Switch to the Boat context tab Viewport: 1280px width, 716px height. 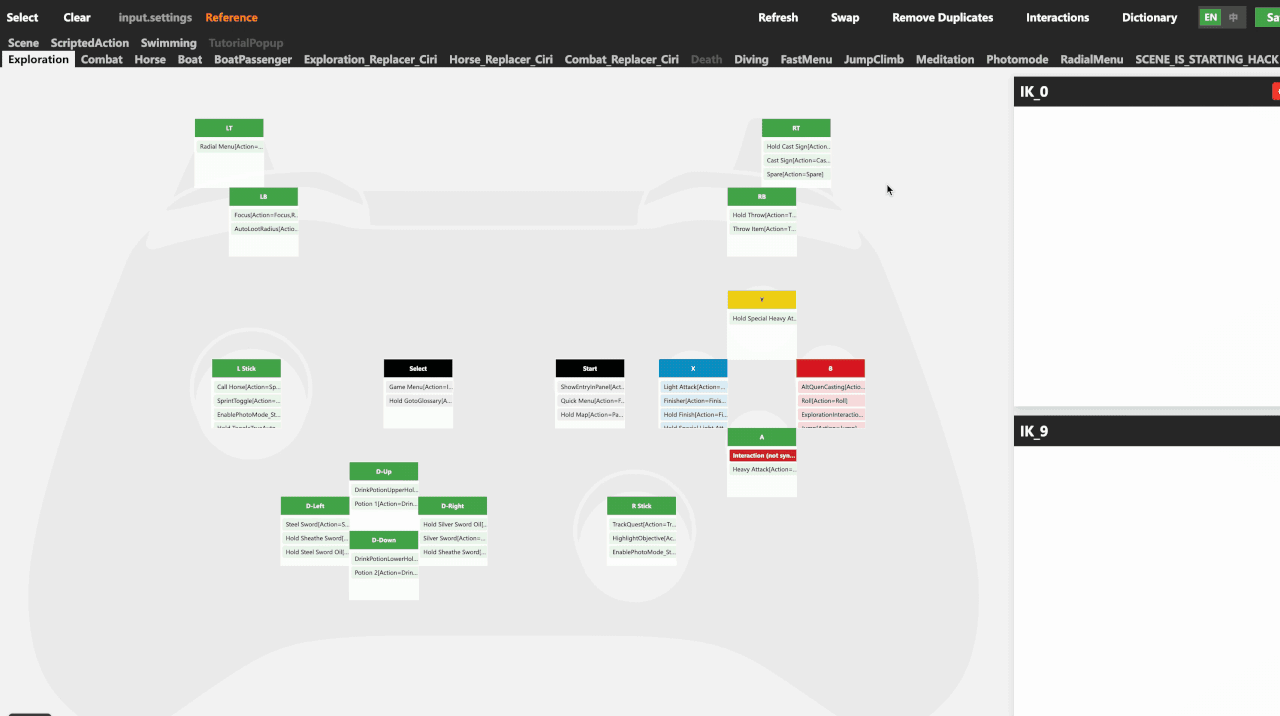[x=190, y=59]
